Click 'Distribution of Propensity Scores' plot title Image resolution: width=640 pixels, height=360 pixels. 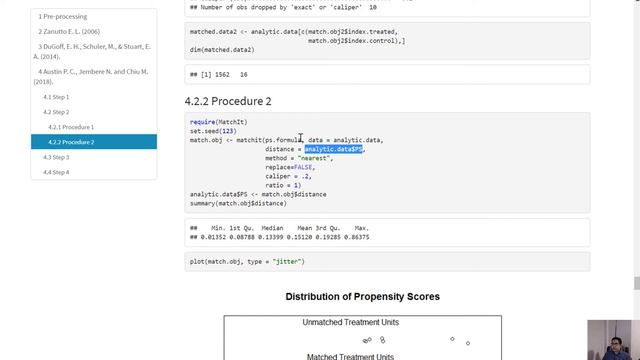click(362, 297)
